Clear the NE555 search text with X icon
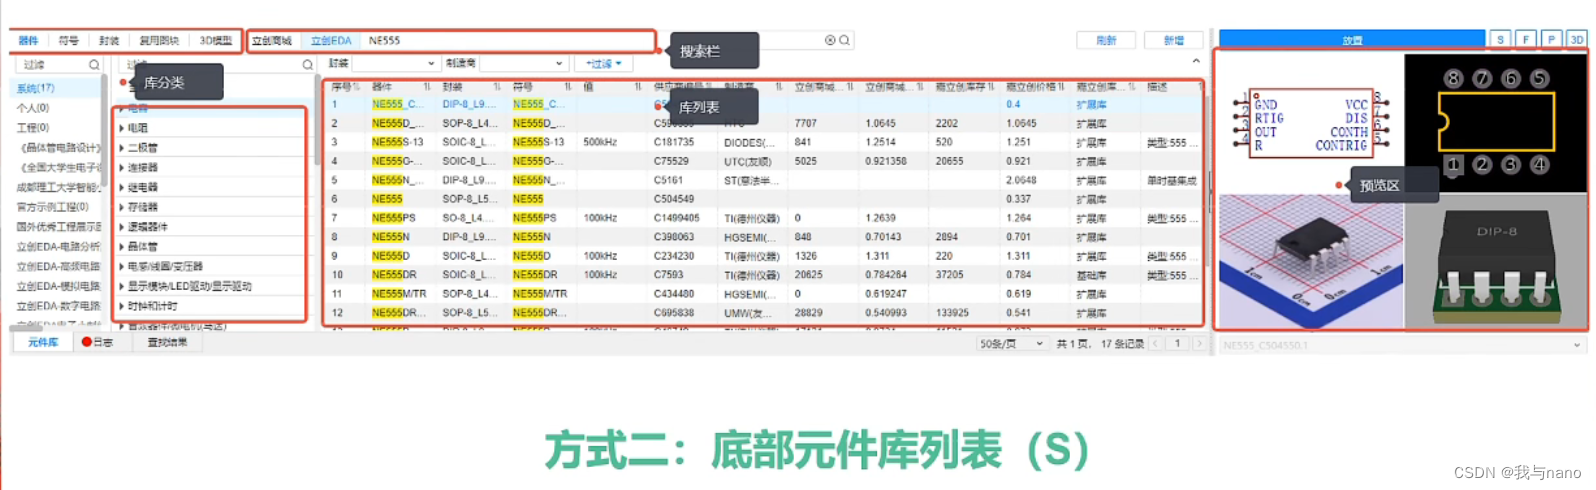The width and height of the screenshot is (1596, 490). pos(830,41)
